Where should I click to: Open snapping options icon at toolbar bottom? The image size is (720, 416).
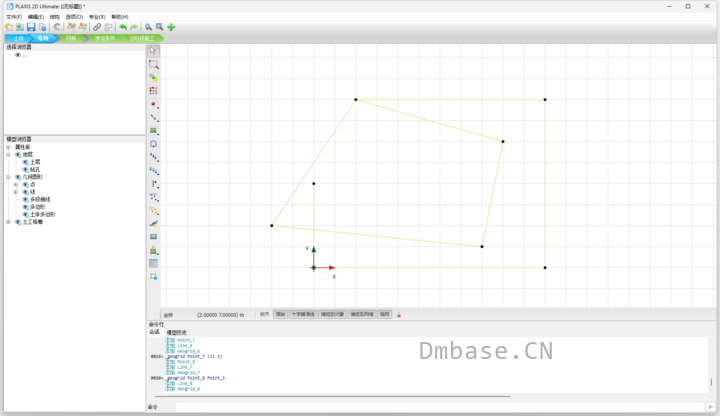pos(153,277)
